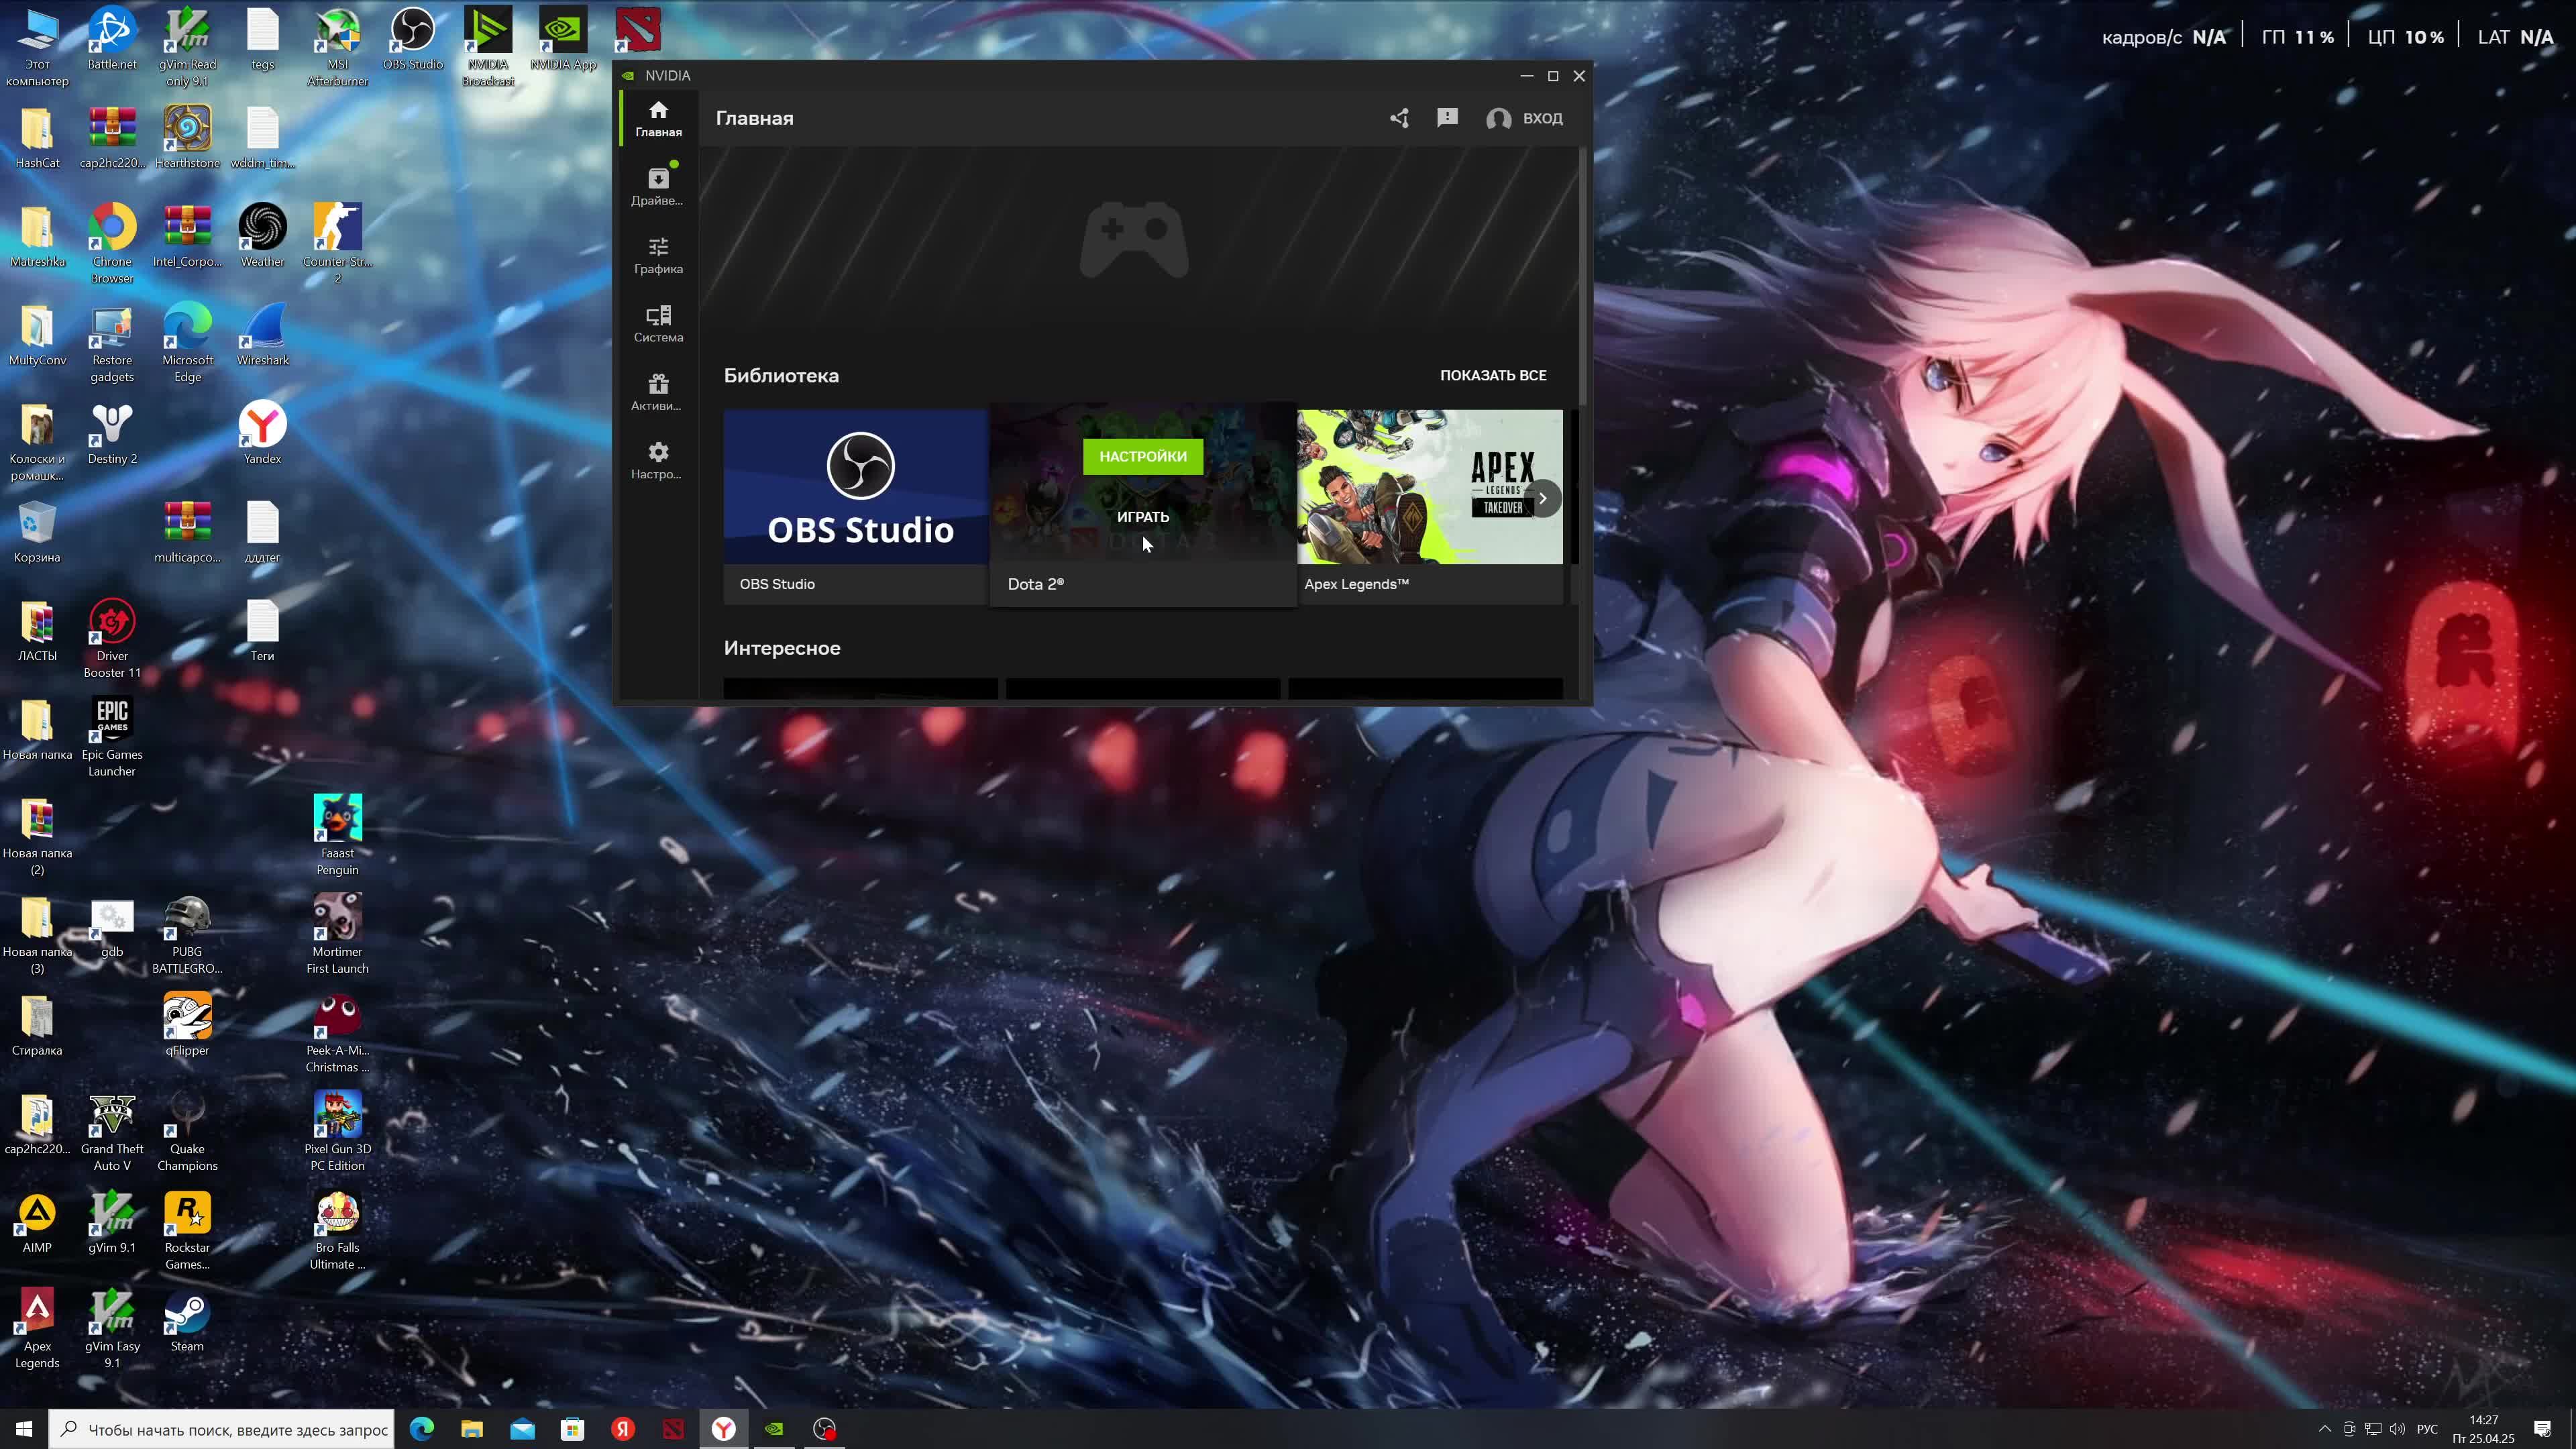Open the Drivers tab in NVIDIA sidebar
2576x1449 pixels.
tap(658, 186)
